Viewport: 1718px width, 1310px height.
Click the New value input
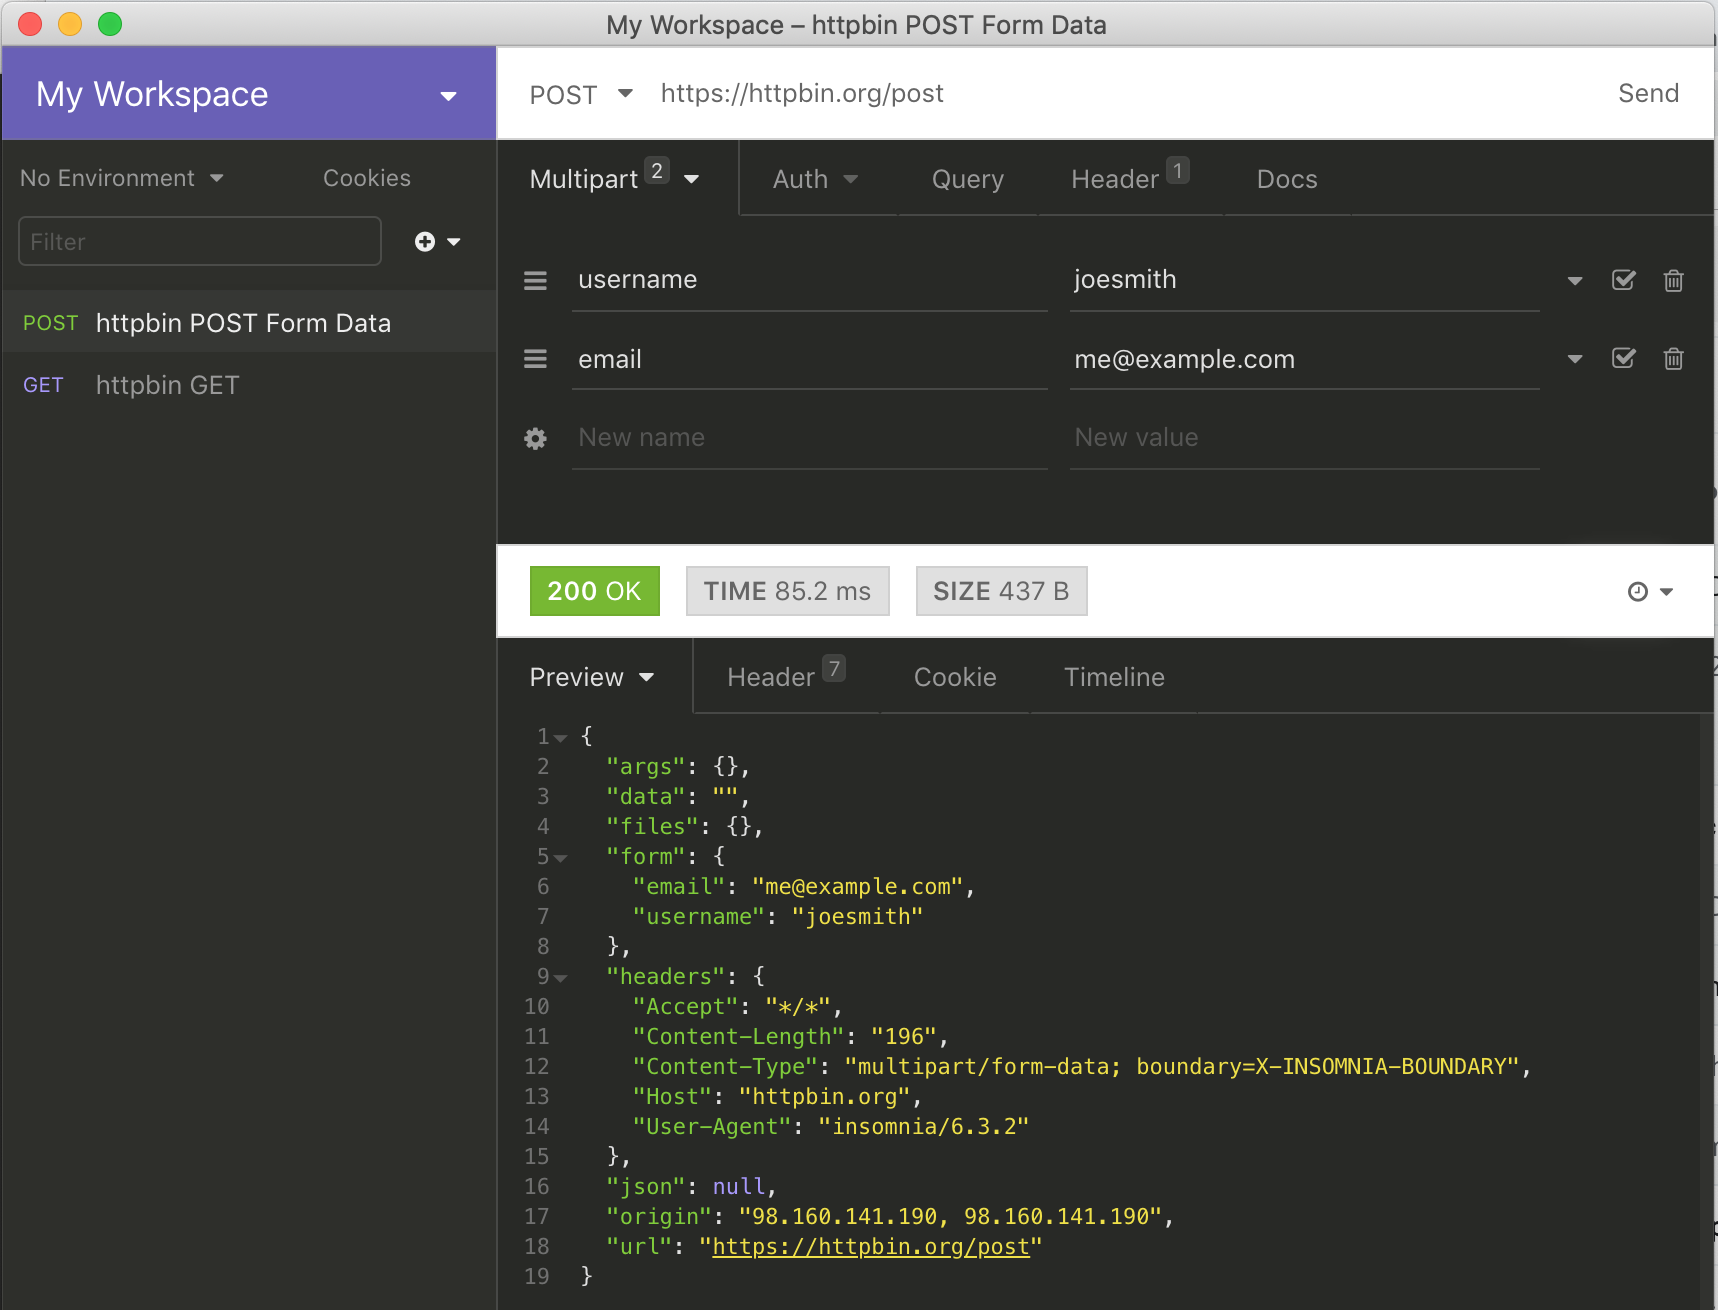pos(1304,438)
